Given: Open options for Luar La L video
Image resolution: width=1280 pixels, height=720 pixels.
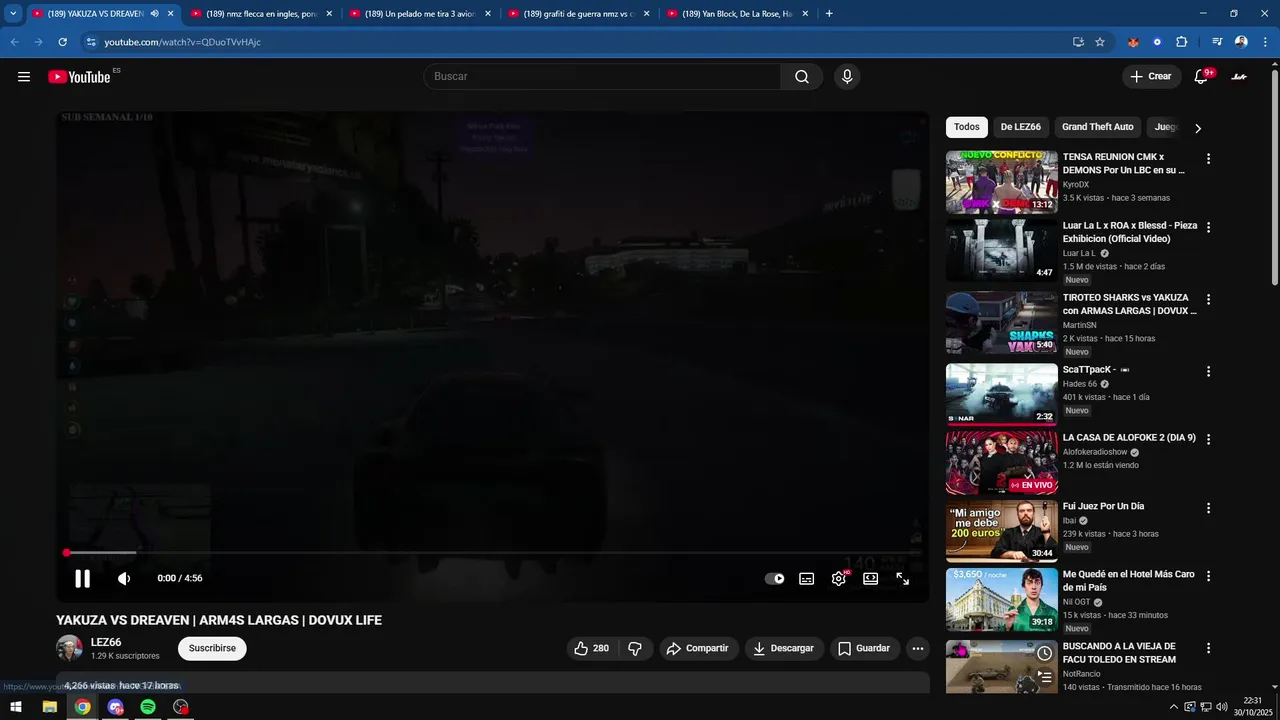Looking at the screenshot, I should tap(1208, 228).
